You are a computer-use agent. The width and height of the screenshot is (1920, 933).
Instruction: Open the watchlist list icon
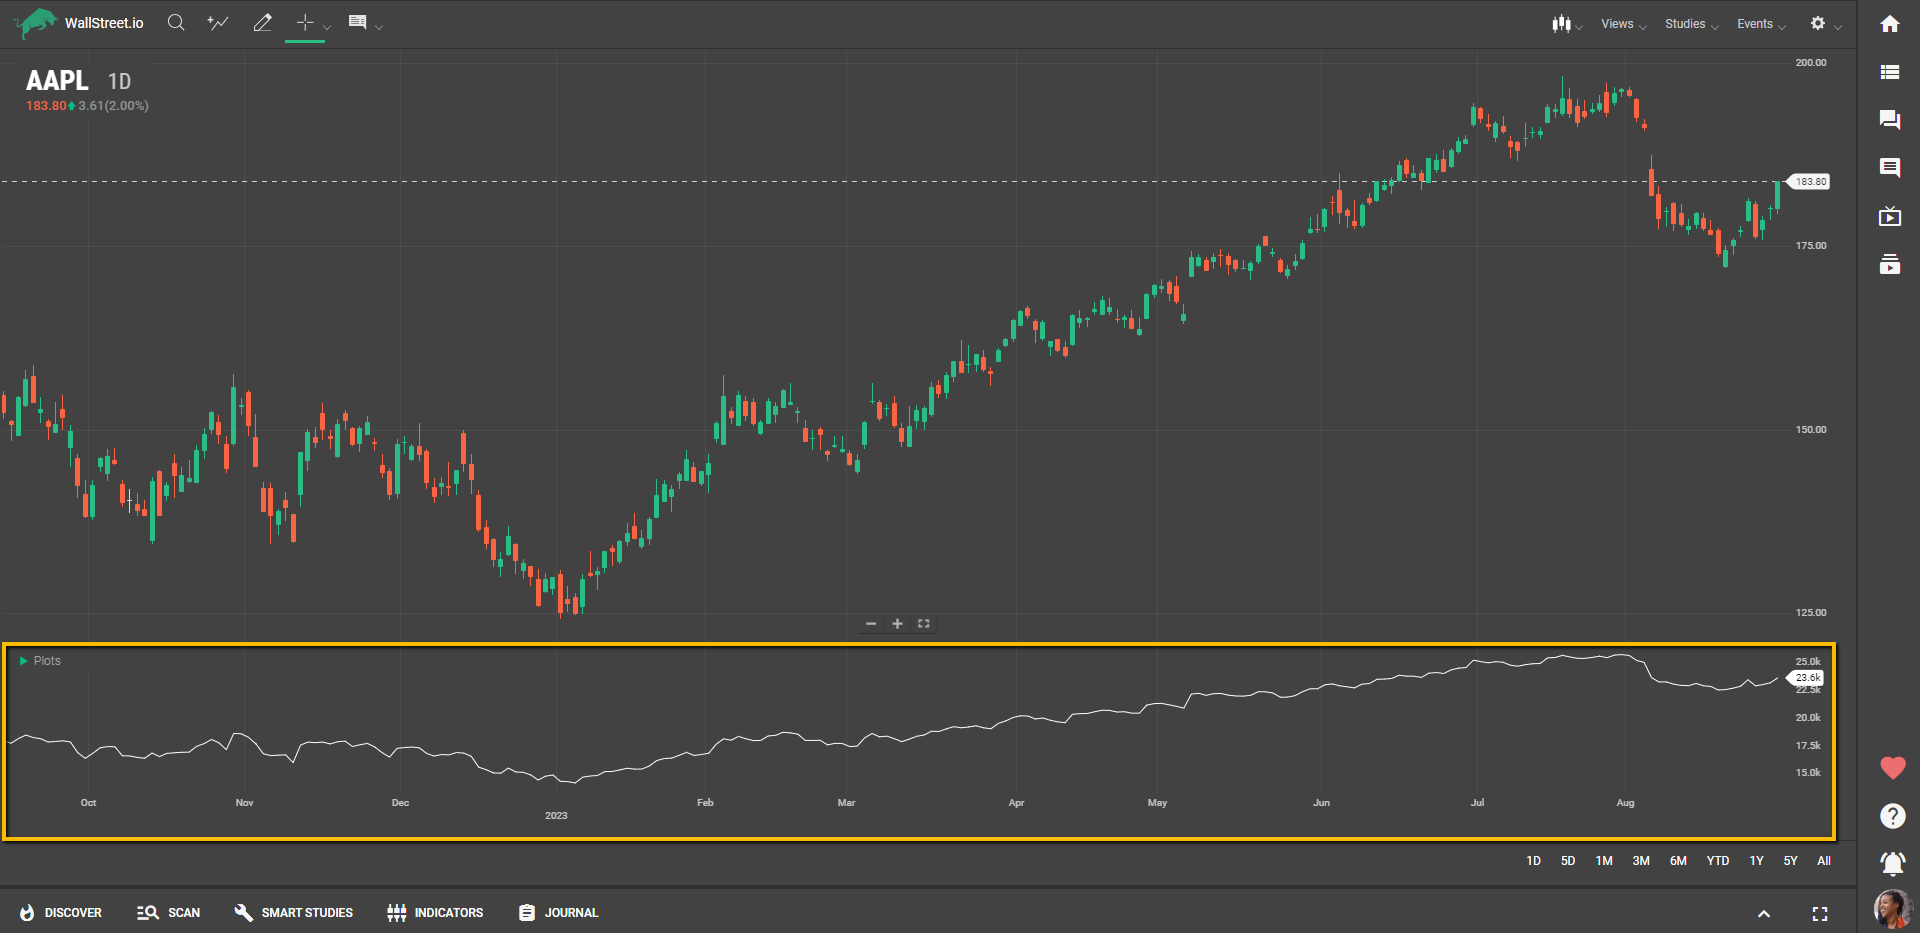click(x=1889, y=72)
